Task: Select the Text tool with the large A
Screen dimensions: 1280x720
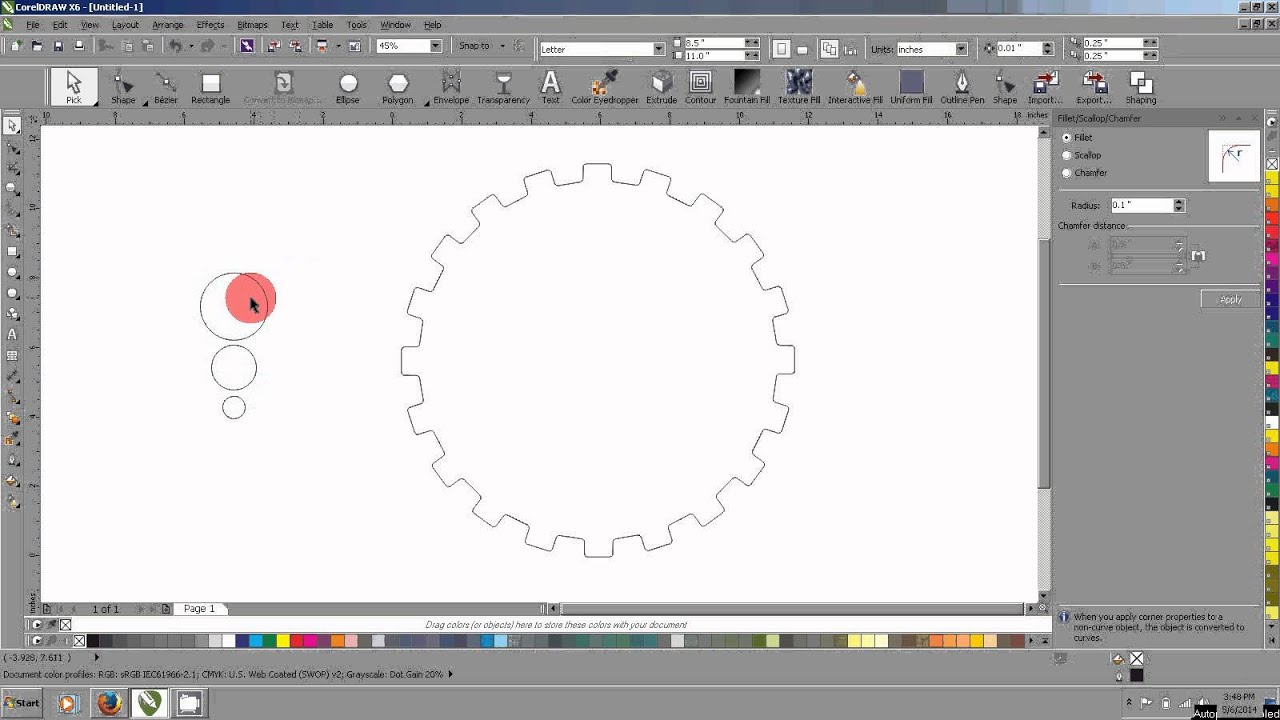Action: click(550, 87)
